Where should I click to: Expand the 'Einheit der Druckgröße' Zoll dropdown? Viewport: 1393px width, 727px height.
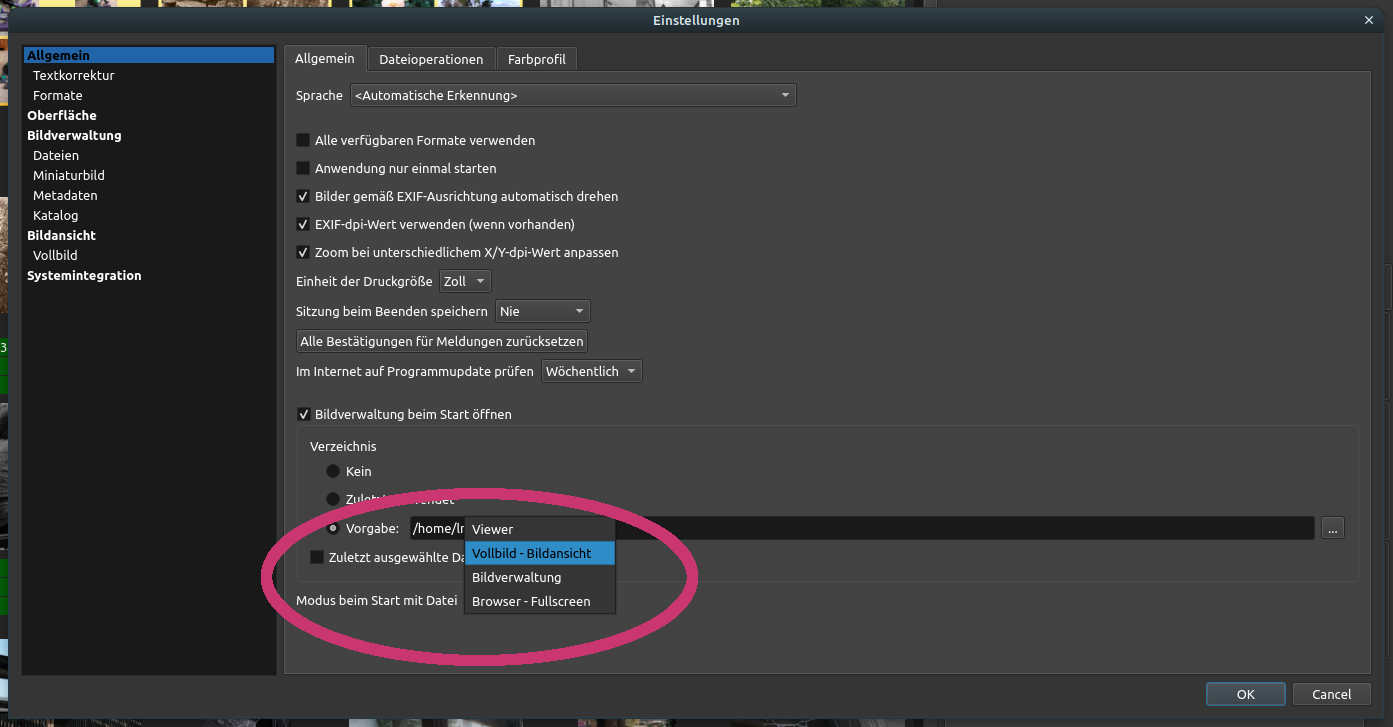466,282
